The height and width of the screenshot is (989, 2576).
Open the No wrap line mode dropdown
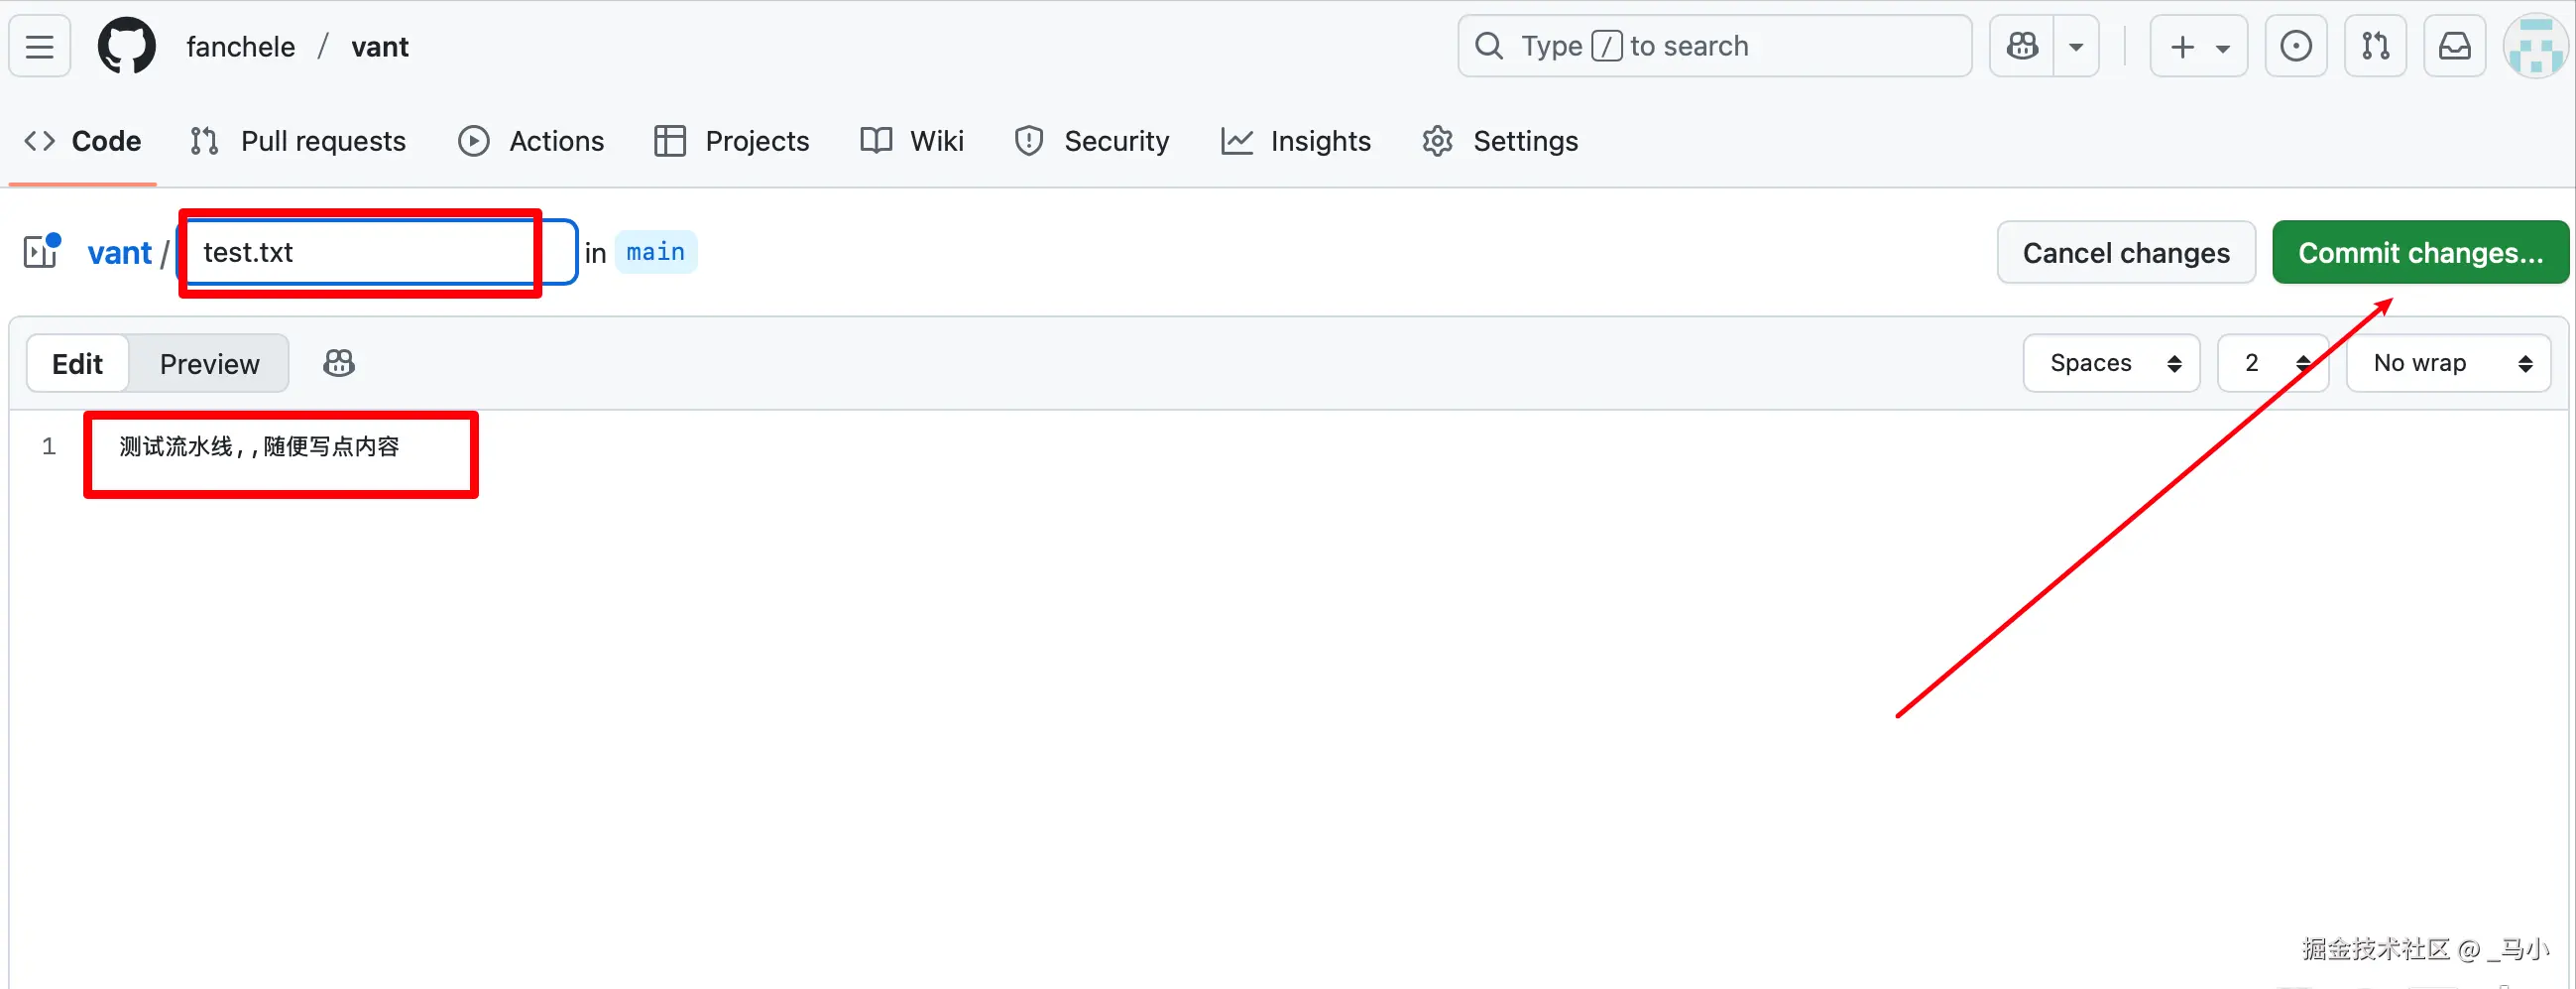2447,363
